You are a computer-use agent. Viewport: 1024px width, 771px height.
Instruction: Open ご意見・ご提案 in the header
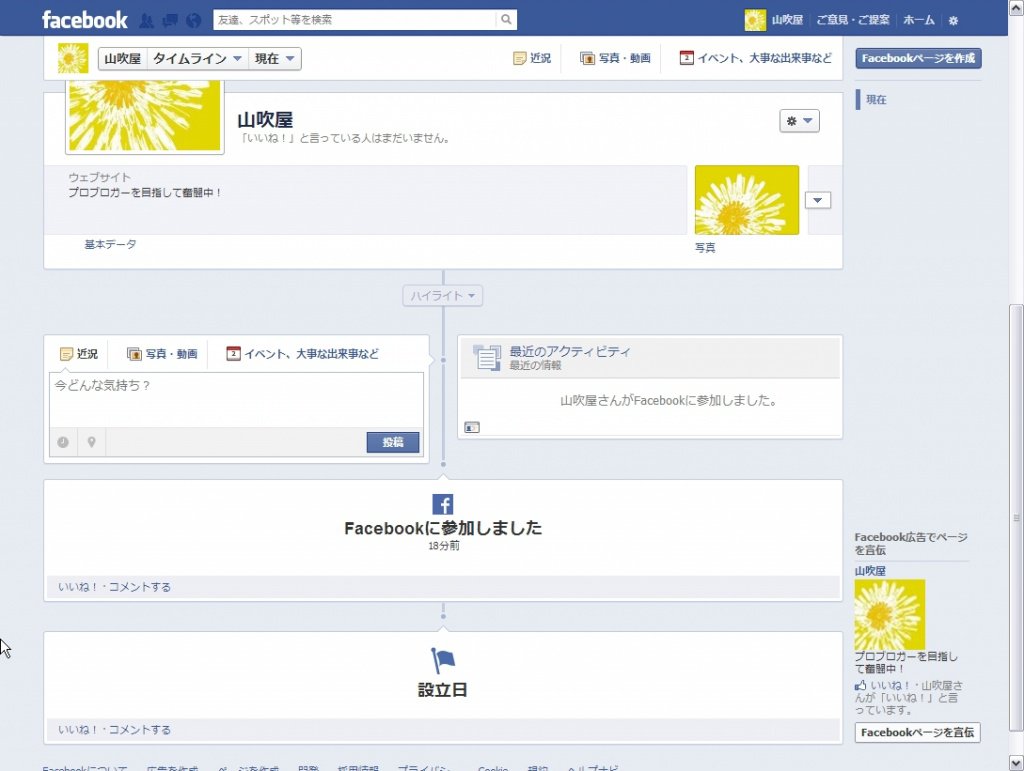(x=852, y=20)
